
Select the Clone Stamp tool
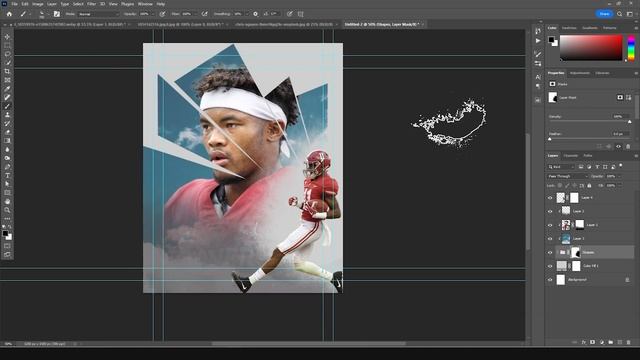pos(7,115)
